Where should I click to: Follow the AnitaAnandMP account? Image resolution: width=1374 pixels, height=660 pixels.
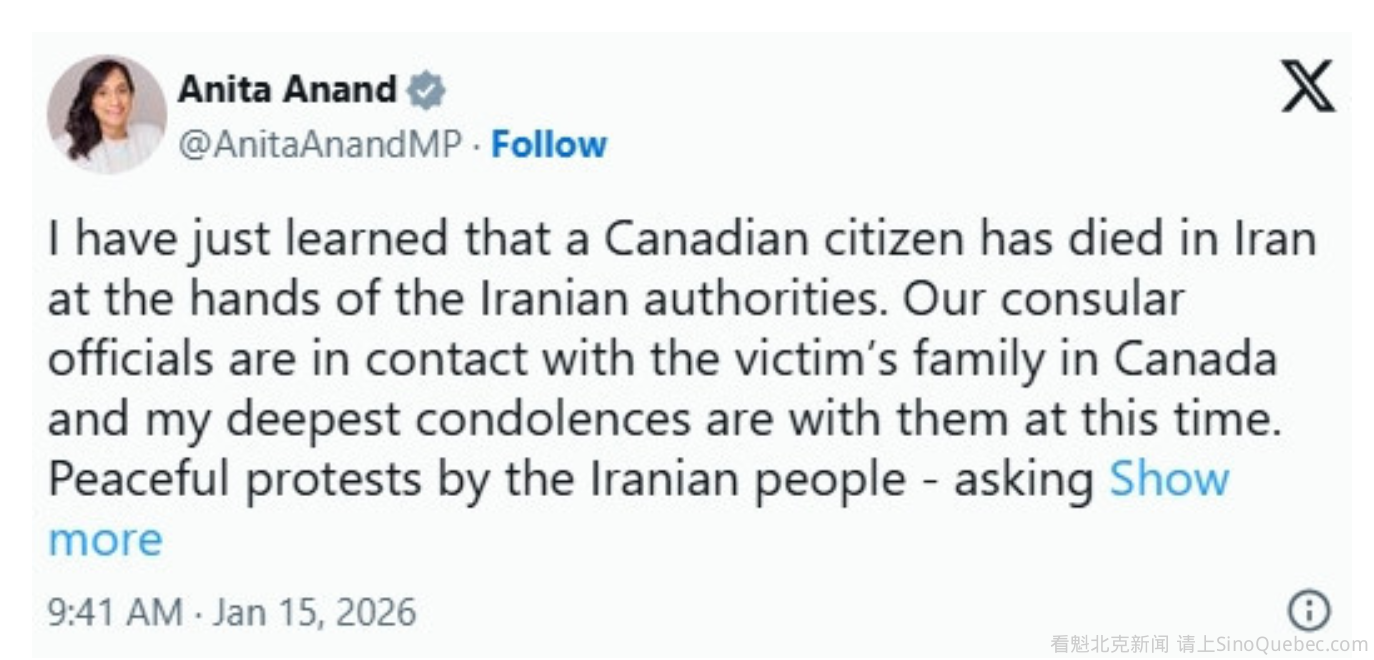(x=549, y=145)
